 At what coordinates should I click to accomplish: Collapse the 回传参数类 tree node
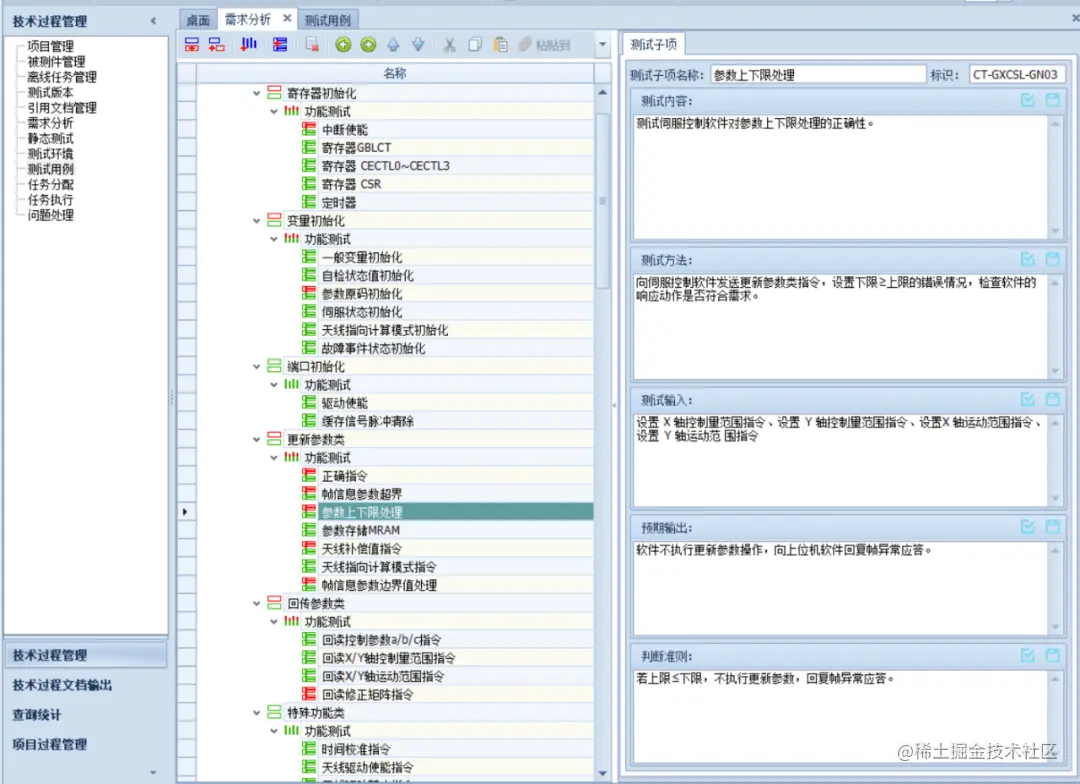click(256, 604)
